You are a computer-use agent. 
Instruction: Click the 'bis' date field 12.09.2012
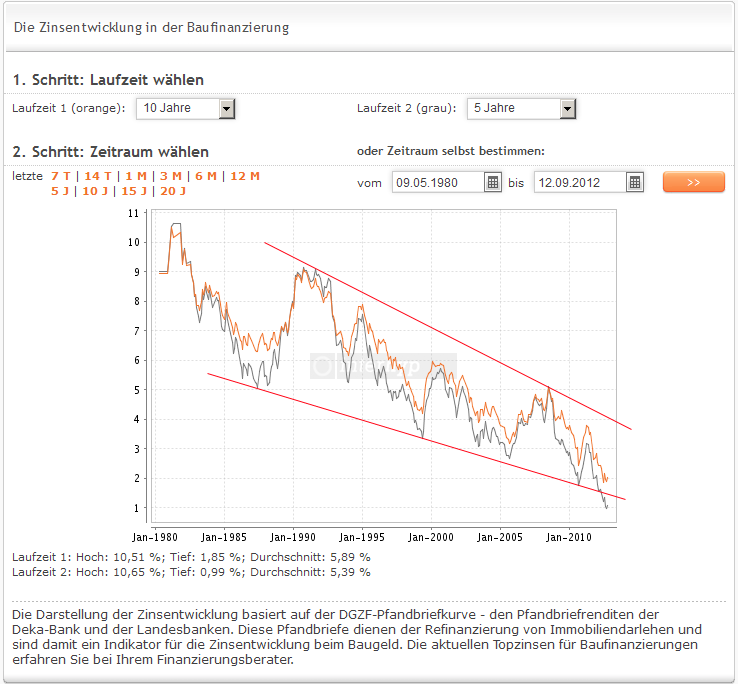point(579,182)
